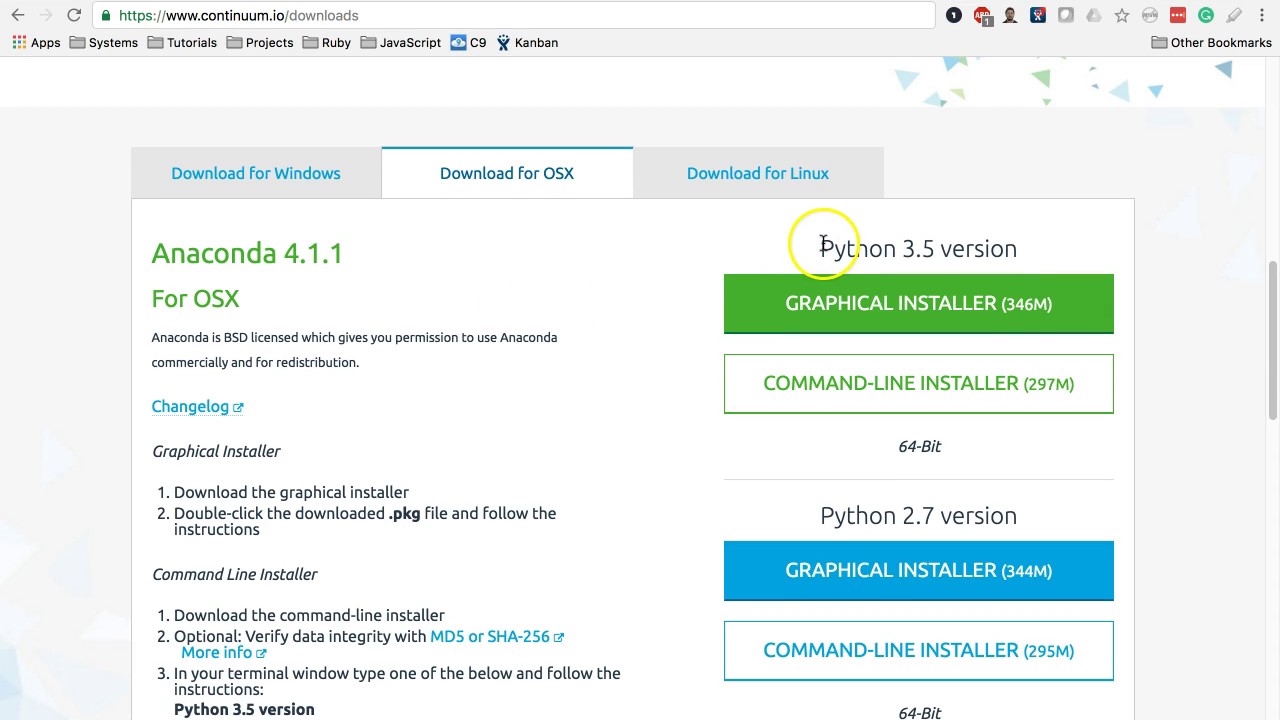This screenshot has width=1280, height=720.
Task: Click the Graphical Installer italic subheading
Action: [216, 451]
